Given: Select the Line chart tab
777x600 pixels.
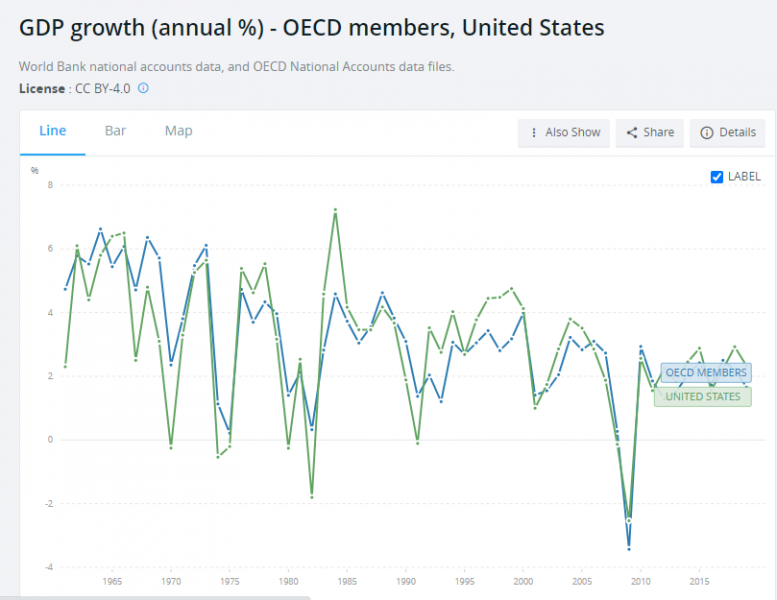Looking at the screenshot, I should [53, 131].
